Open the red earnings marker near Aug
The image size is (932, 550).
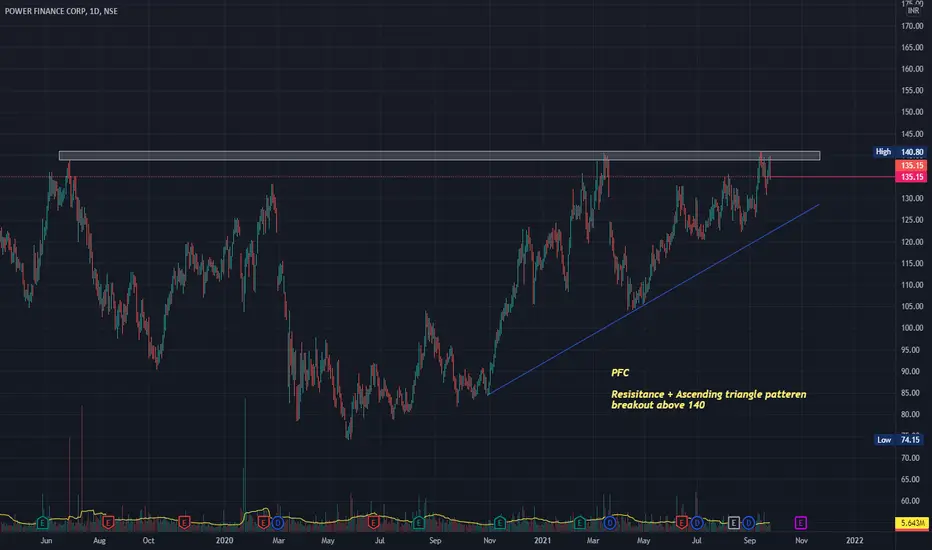click(108, 523)
